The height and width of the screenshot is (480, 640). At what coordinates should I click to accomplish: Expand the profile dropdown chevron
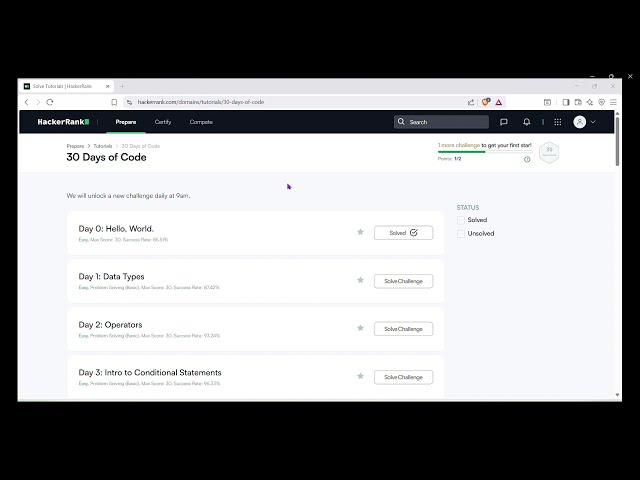593,122
